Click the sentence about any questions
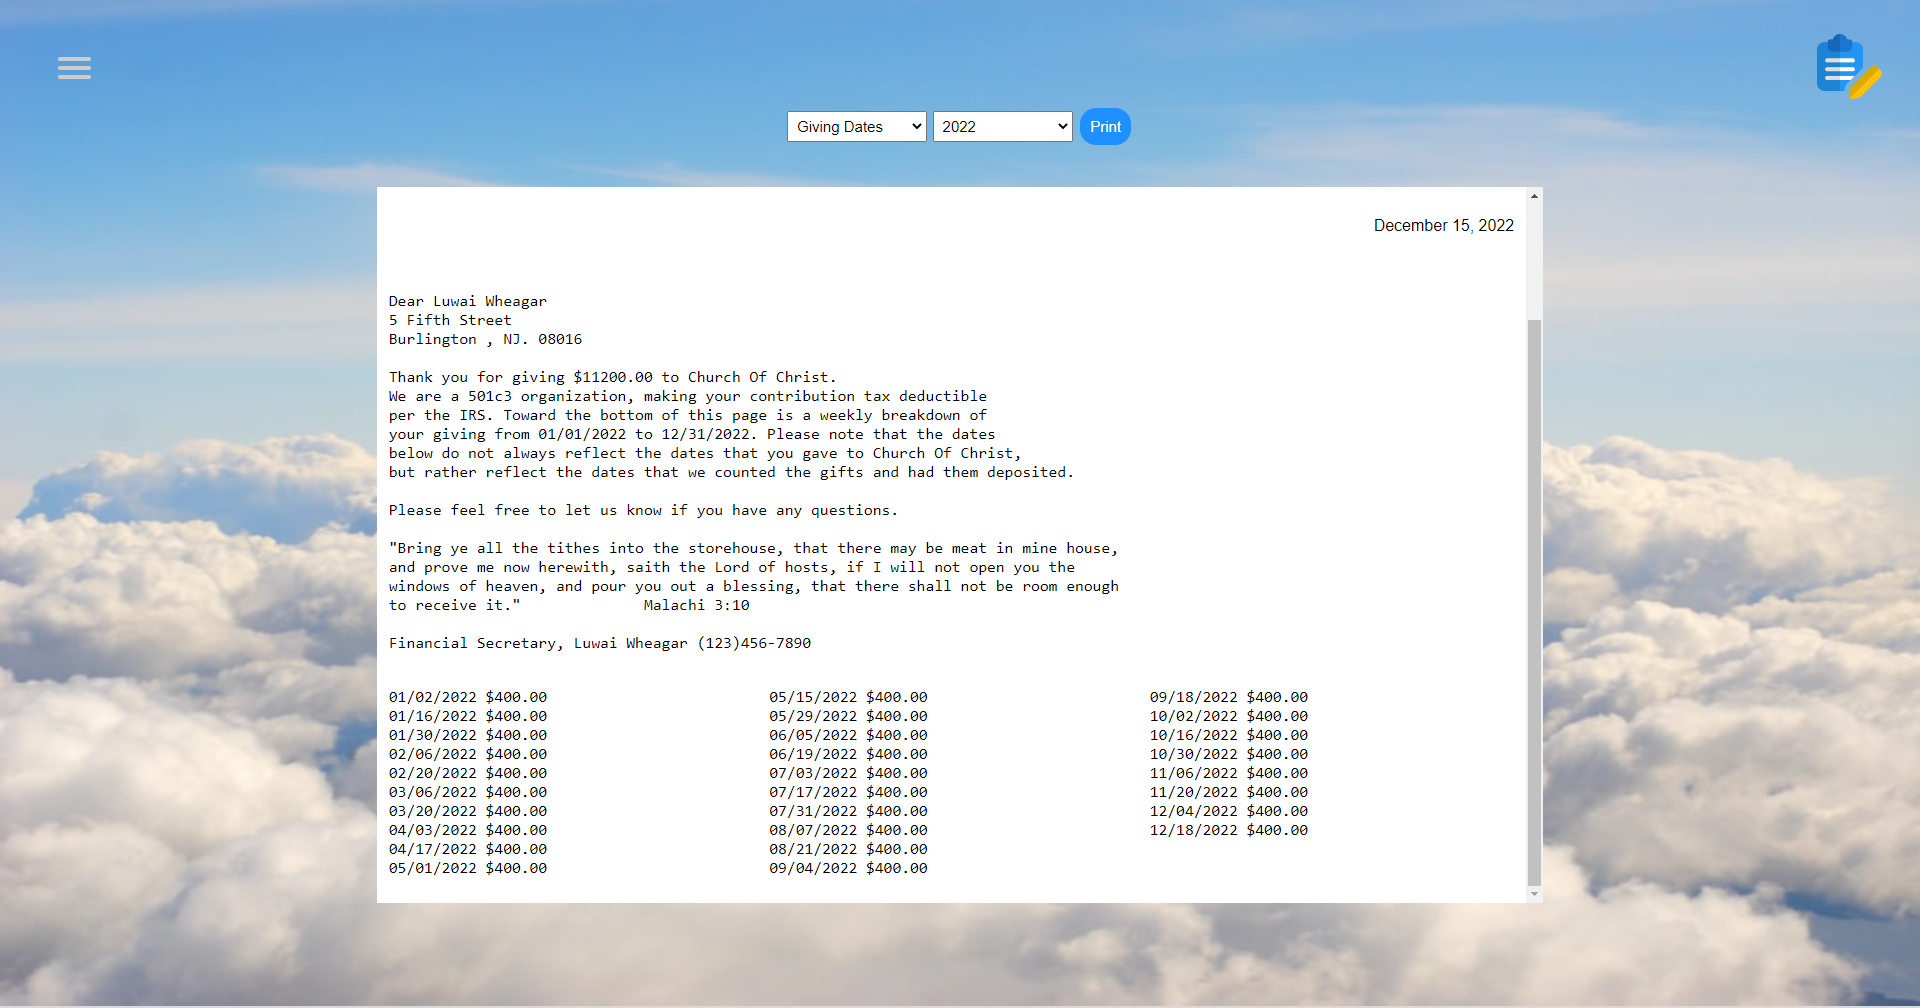Viewport: 1920px width, 1008px height. 643,510
